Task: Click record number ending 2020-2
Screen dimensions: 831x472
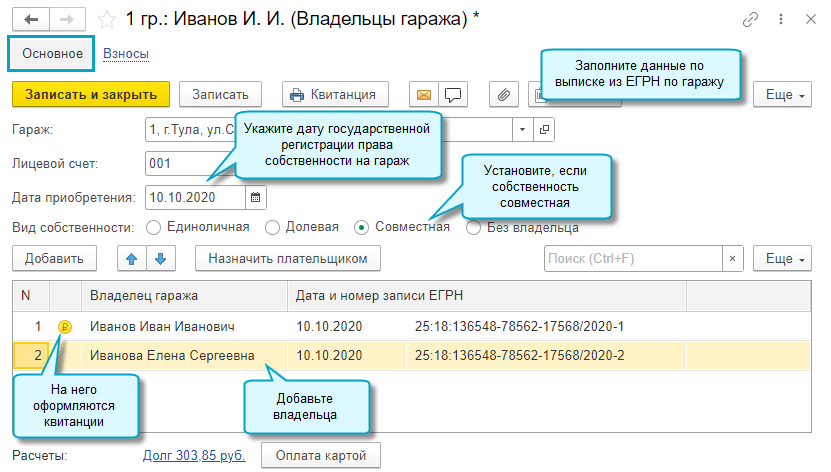Action: (x=519, y=355)
